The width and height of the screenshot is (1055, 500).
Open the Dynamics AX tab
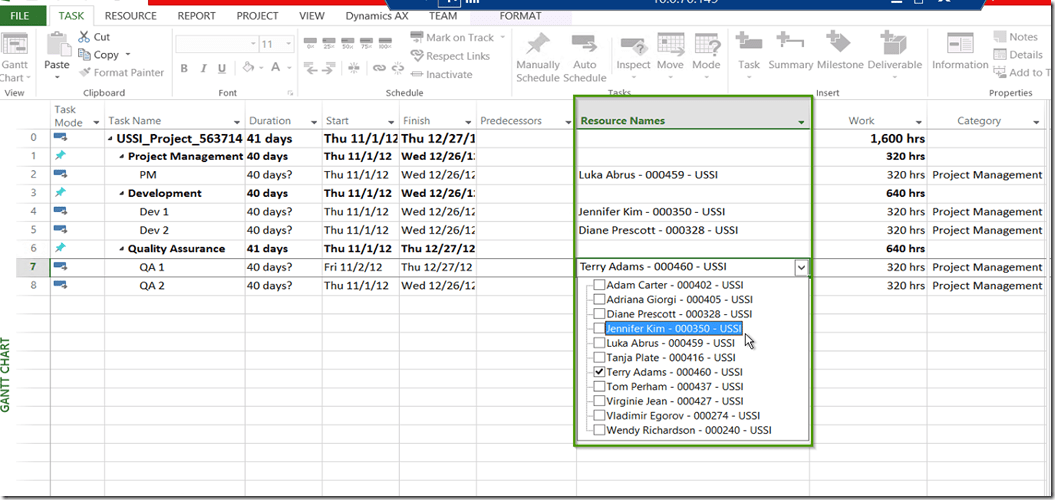click(369, 16)
